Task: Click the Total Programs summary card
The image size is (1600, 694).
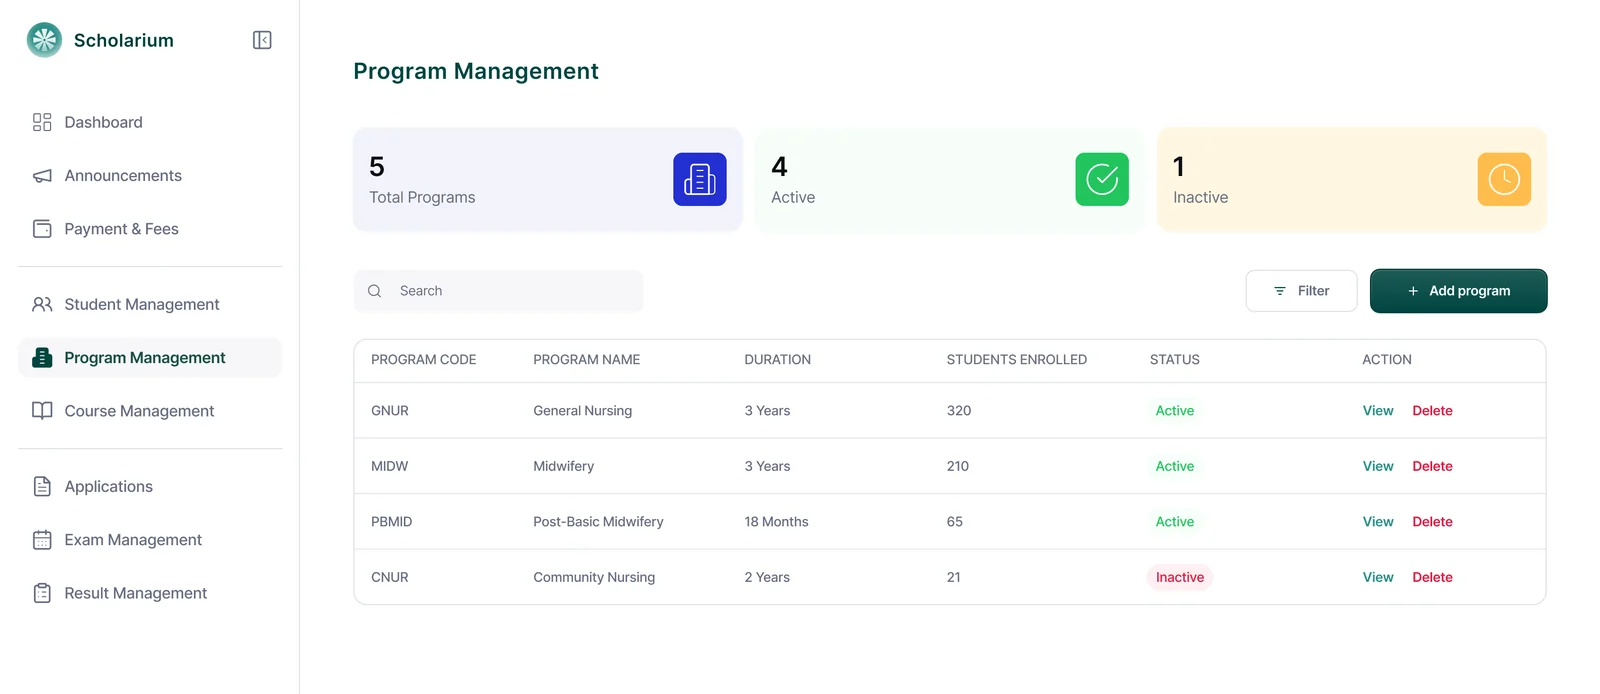Action: pyautogui.click(x=548, y=179)
